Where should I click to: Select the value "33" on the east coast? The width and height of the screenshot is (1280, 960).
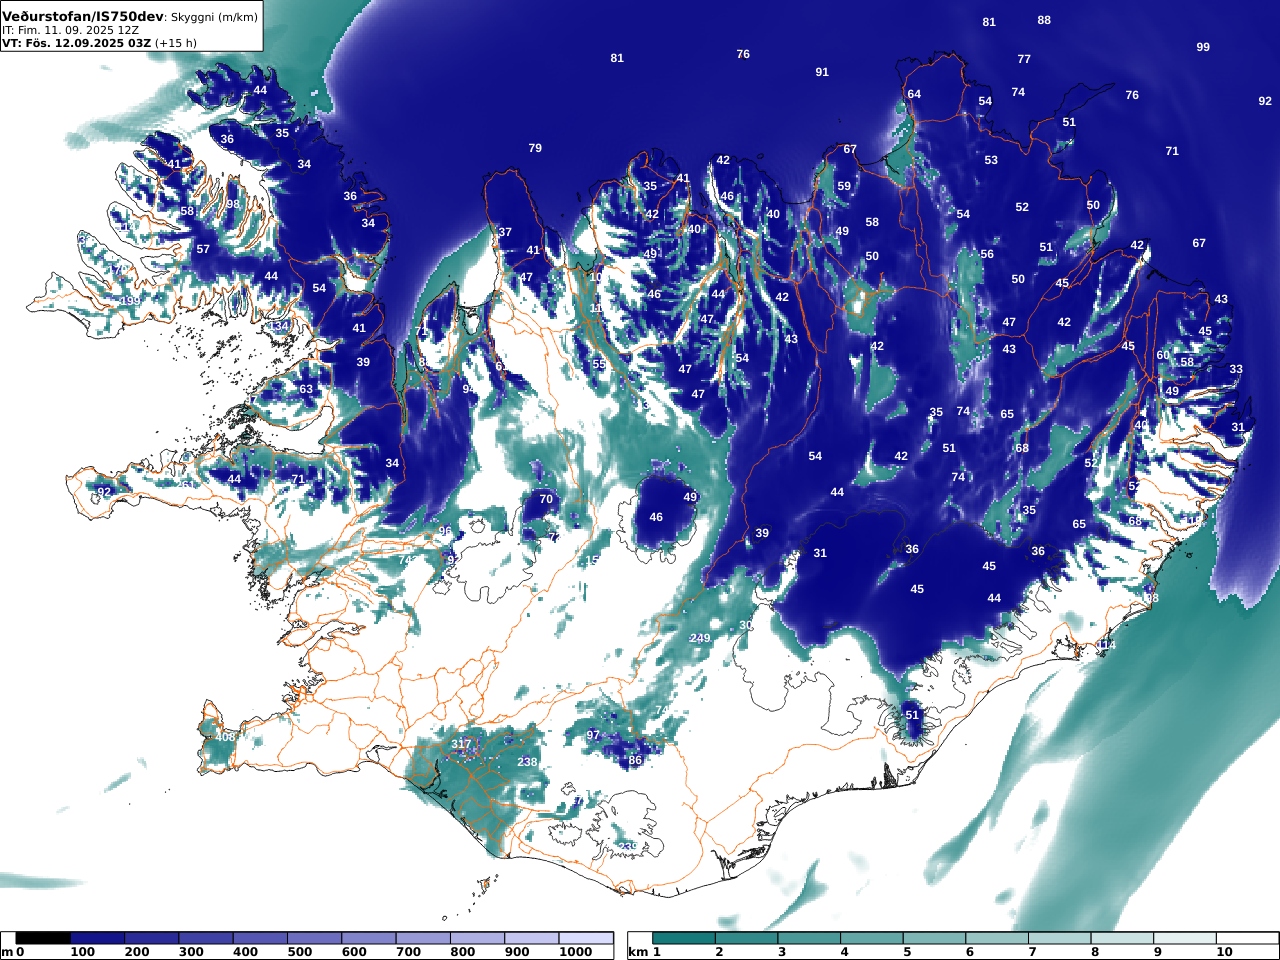click(1236, 369)
